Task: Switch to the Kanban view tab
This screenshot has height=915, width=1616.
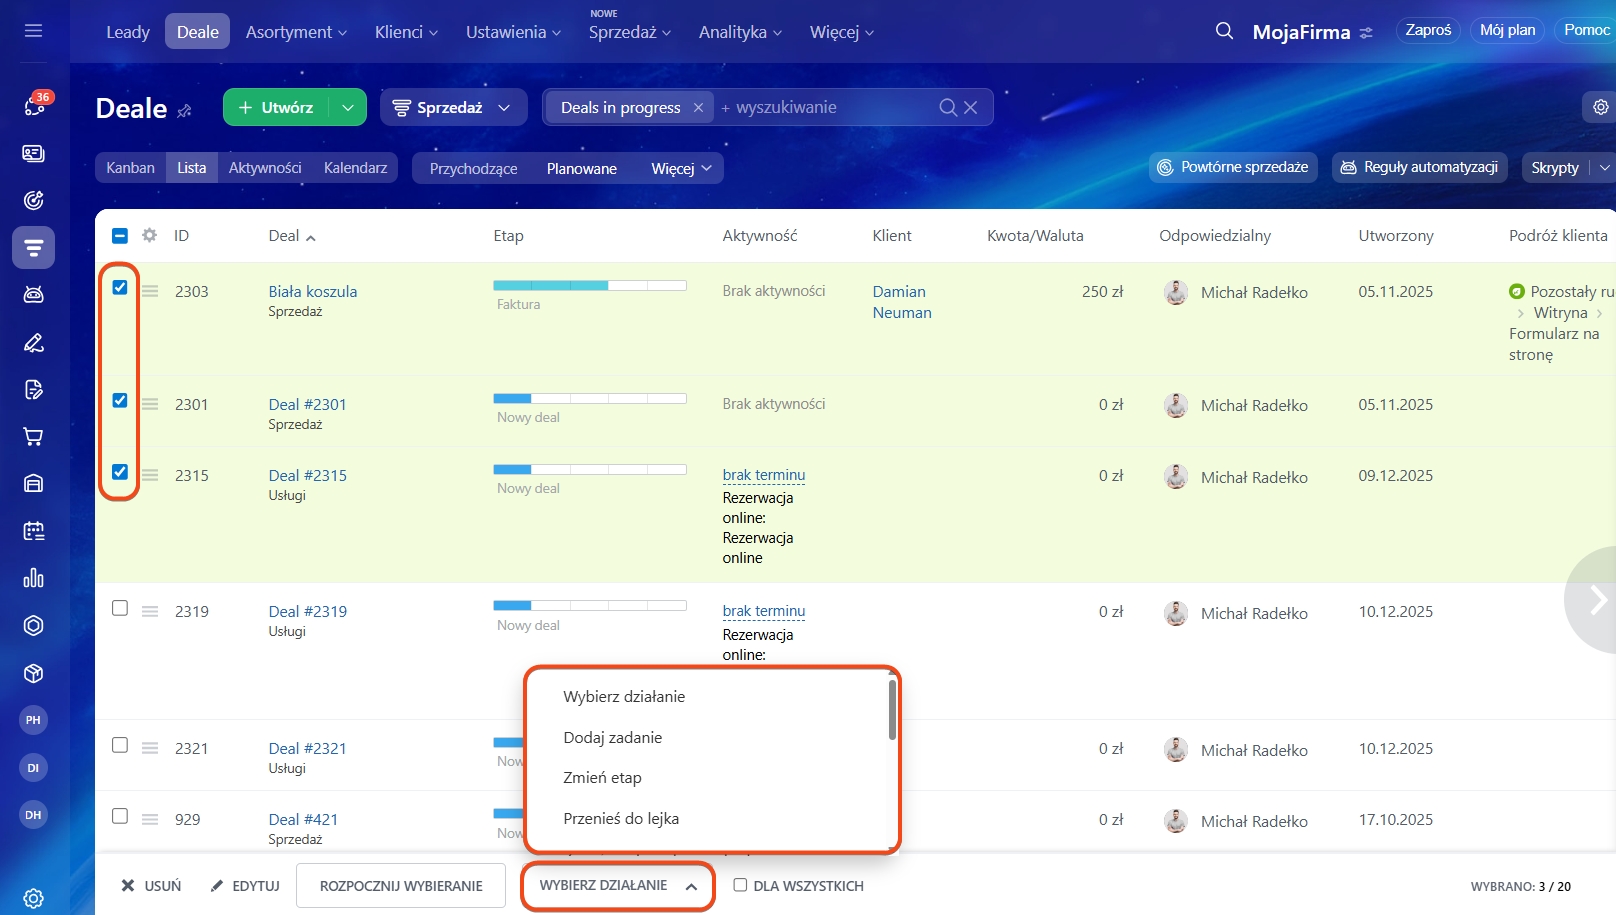Action: point(131,168)
